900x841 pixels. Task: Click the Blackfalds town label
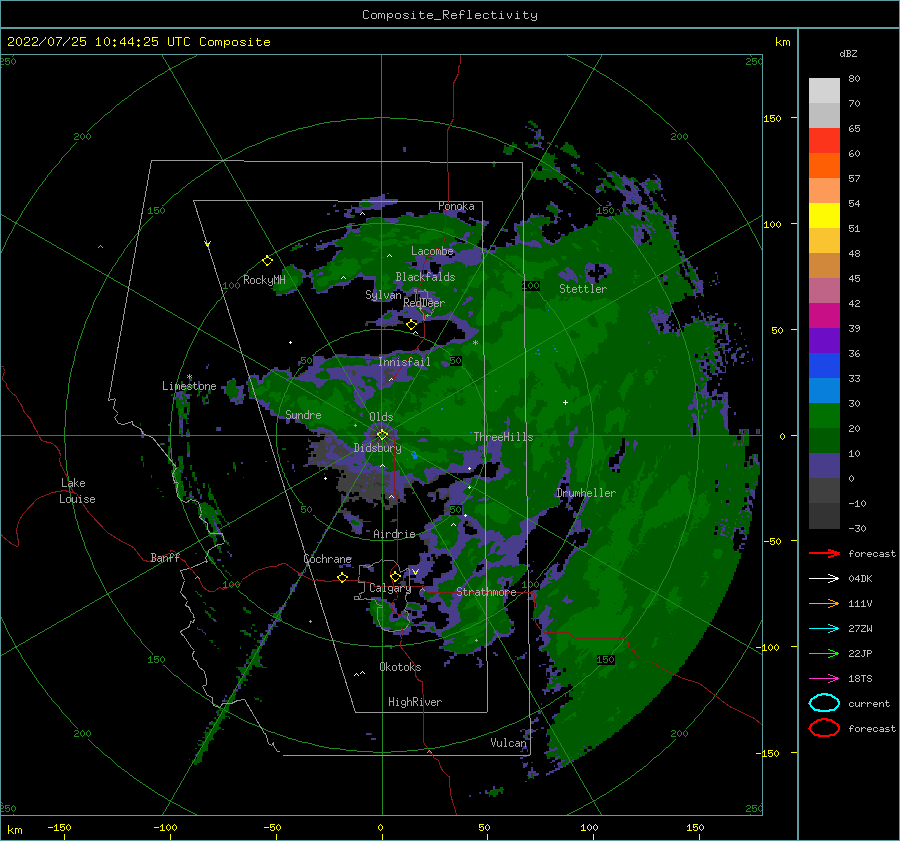coord(425,277)
